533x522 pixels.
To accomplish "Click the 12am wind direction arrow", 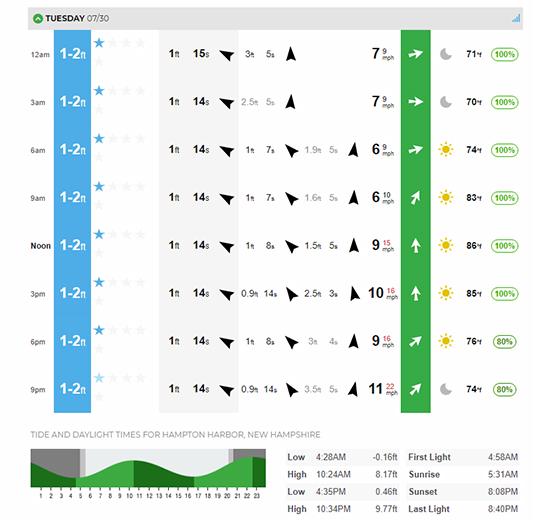I will click(x=415, y=54).
